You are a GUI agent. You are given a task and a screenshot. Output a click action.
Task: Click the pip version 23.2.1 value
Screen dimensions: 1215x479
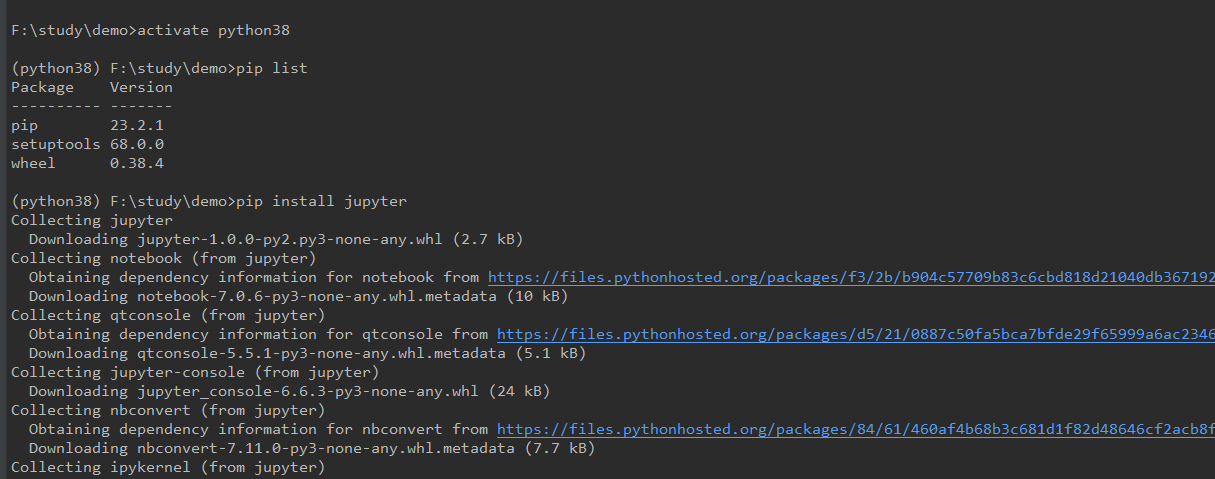pos(137,125)
